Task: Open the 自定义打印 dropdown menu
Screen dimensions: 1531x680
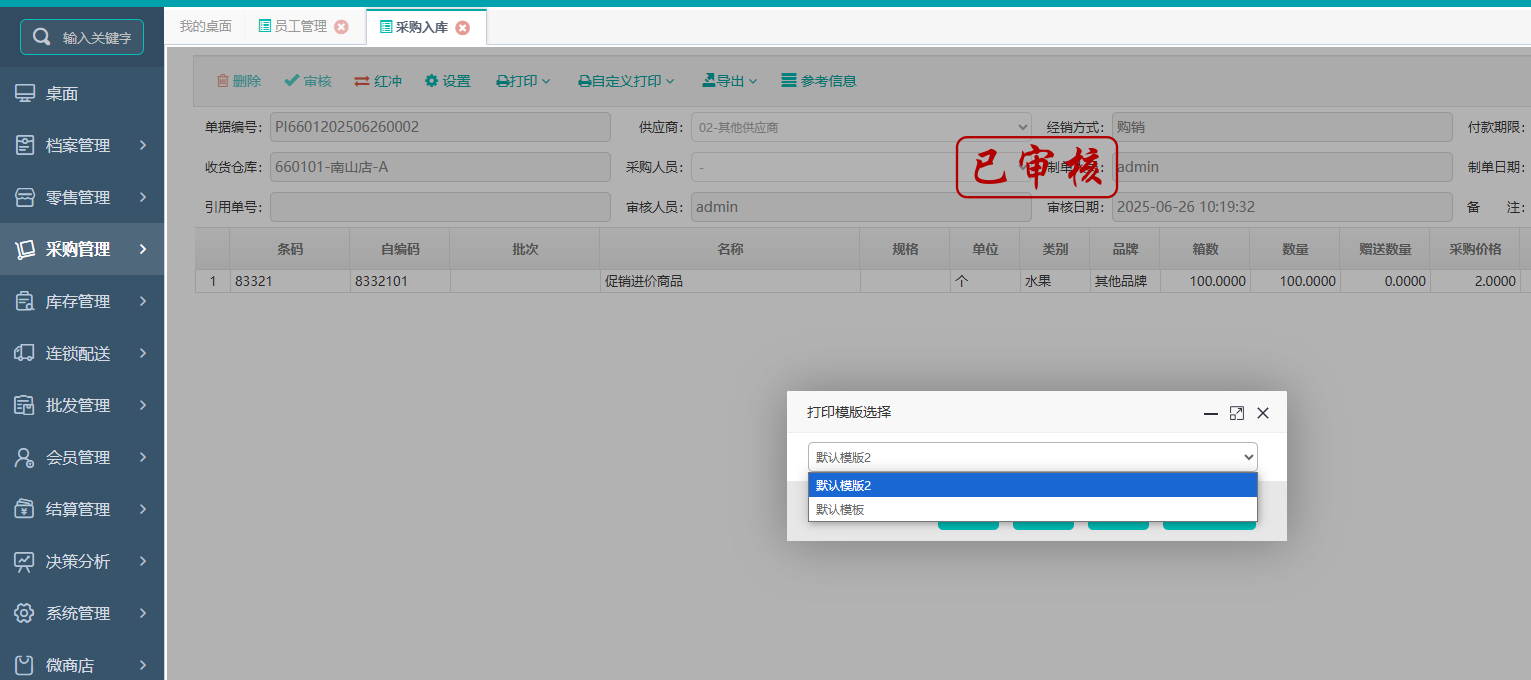Action: (626, 81)
